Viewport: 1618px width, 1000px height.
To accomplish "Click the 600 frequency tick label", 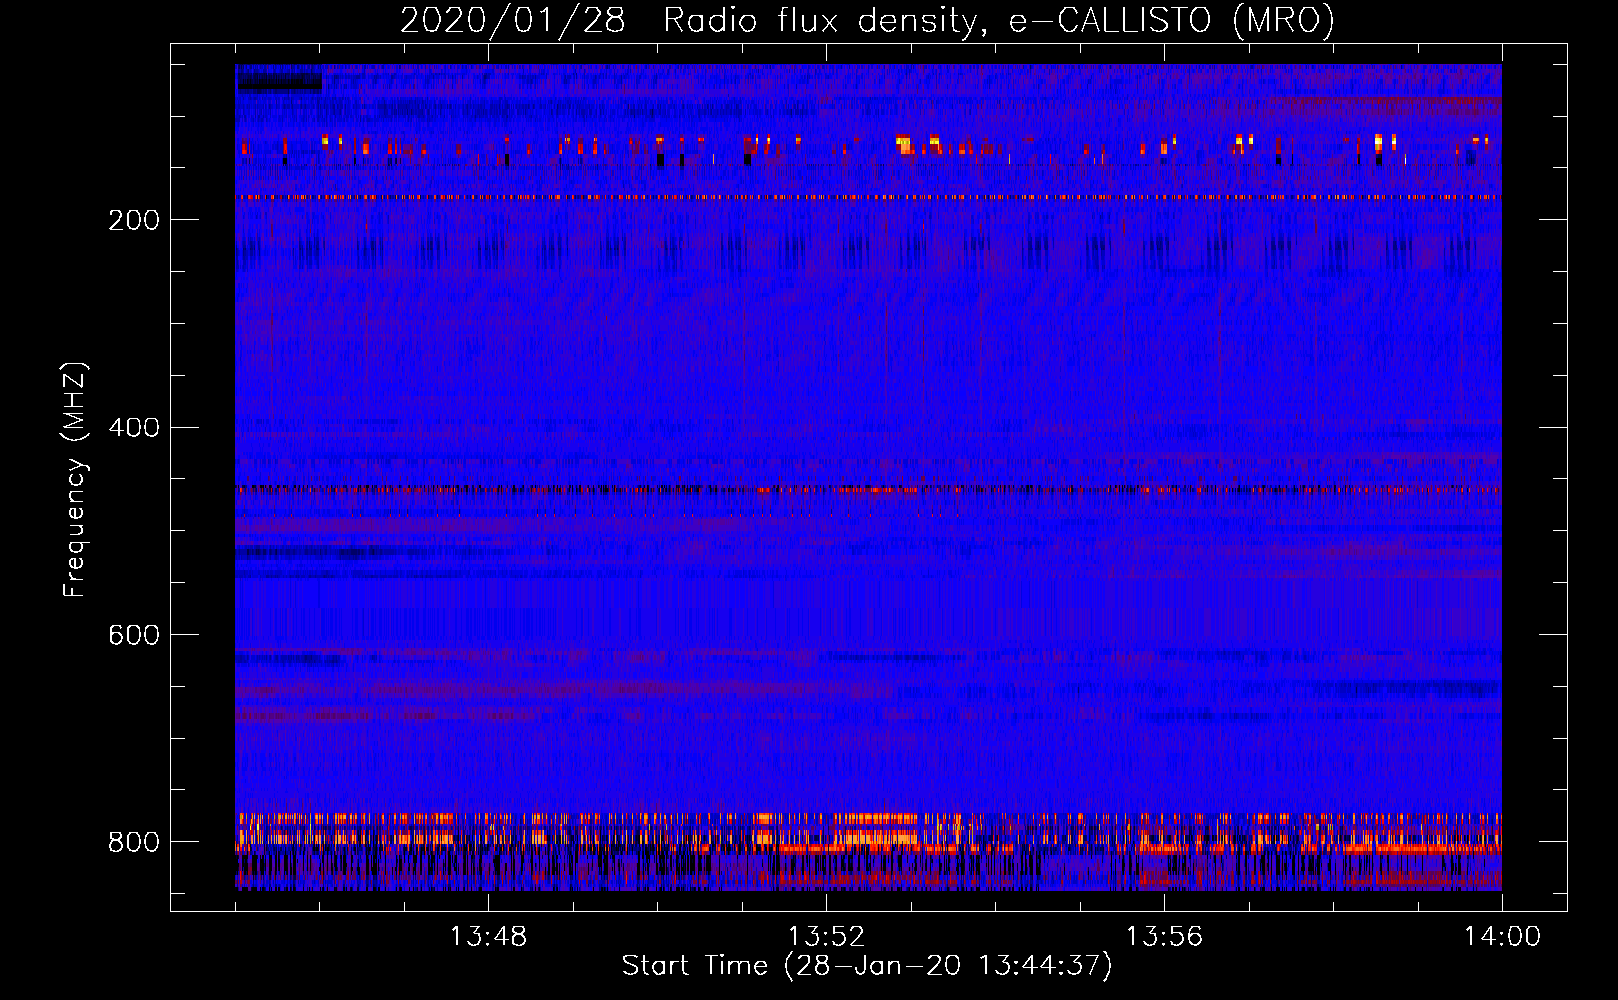I will point(134,636).
